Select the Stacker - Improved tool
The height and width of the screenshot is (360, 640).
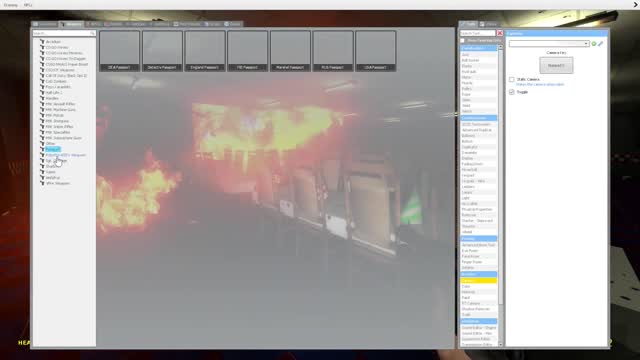point(479,221)
